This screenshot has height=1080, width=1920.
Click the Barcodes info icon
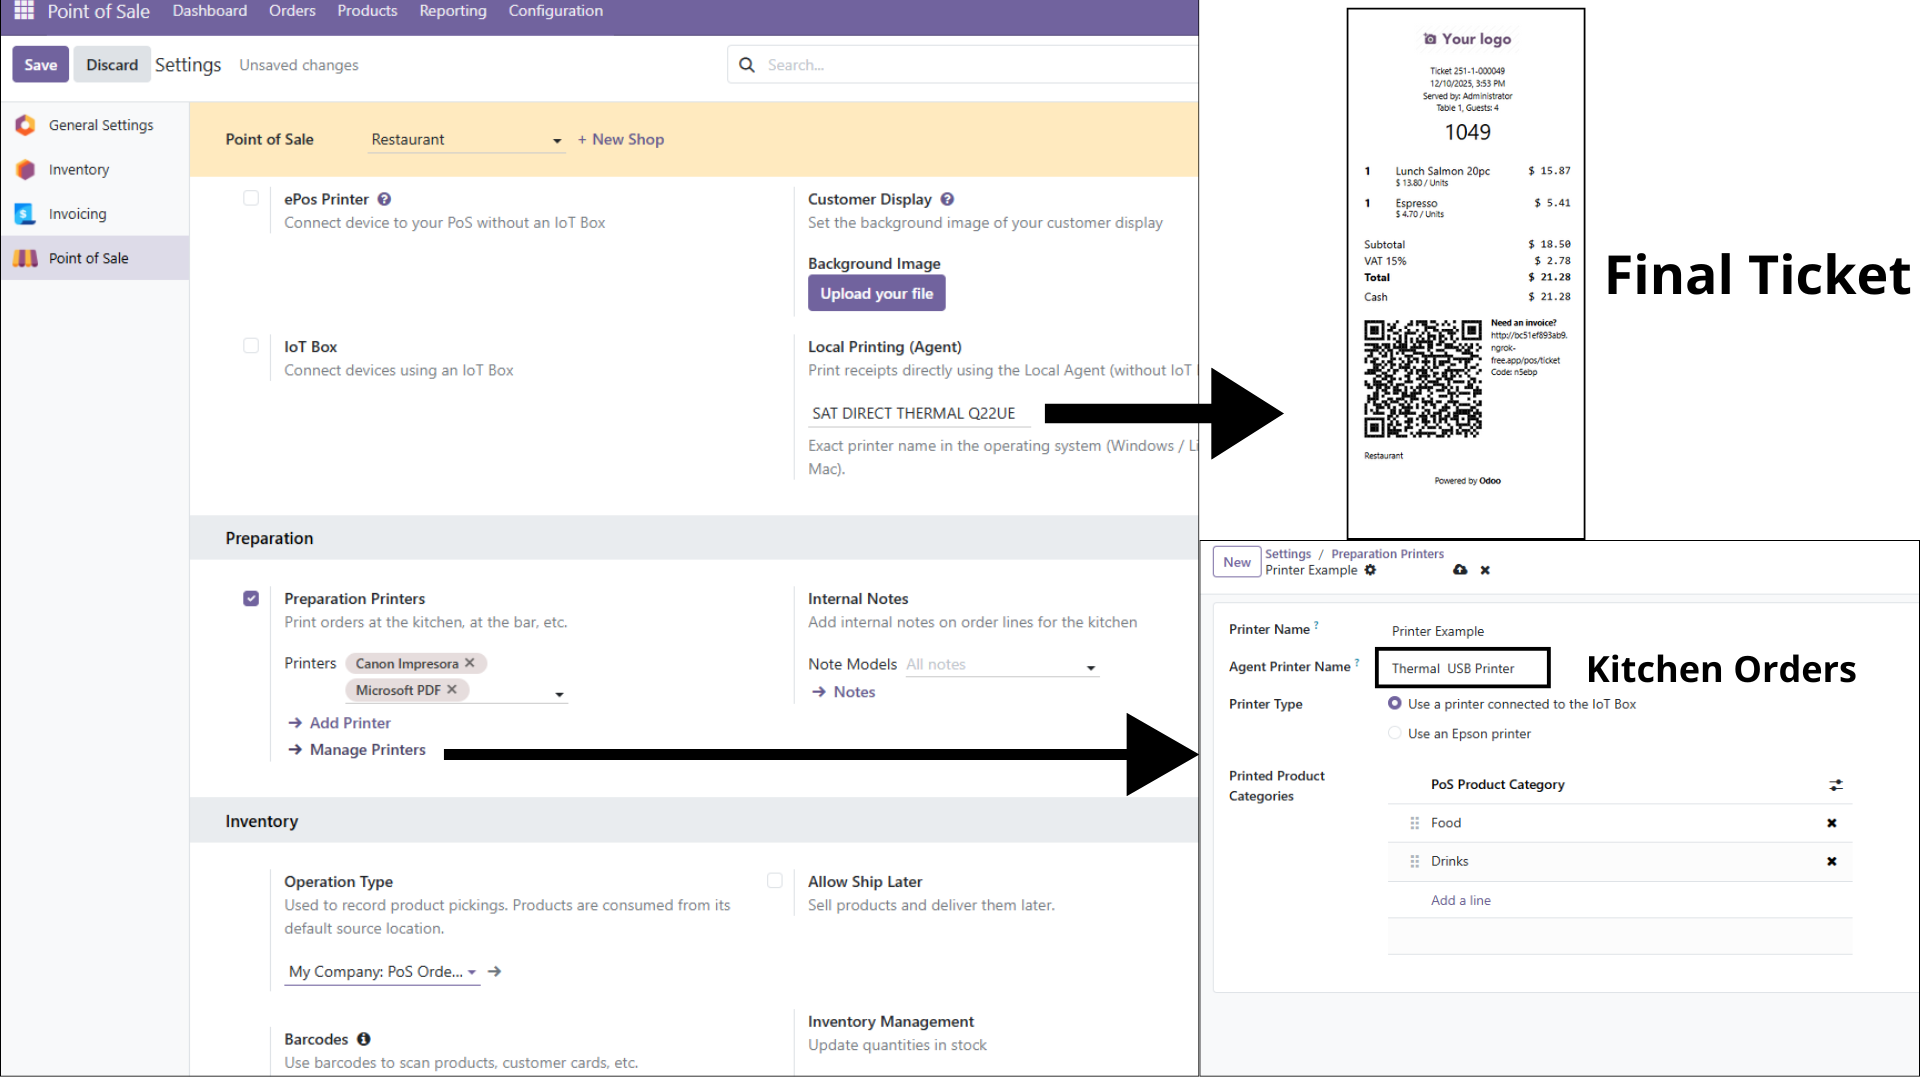[x=364, y=1039]
